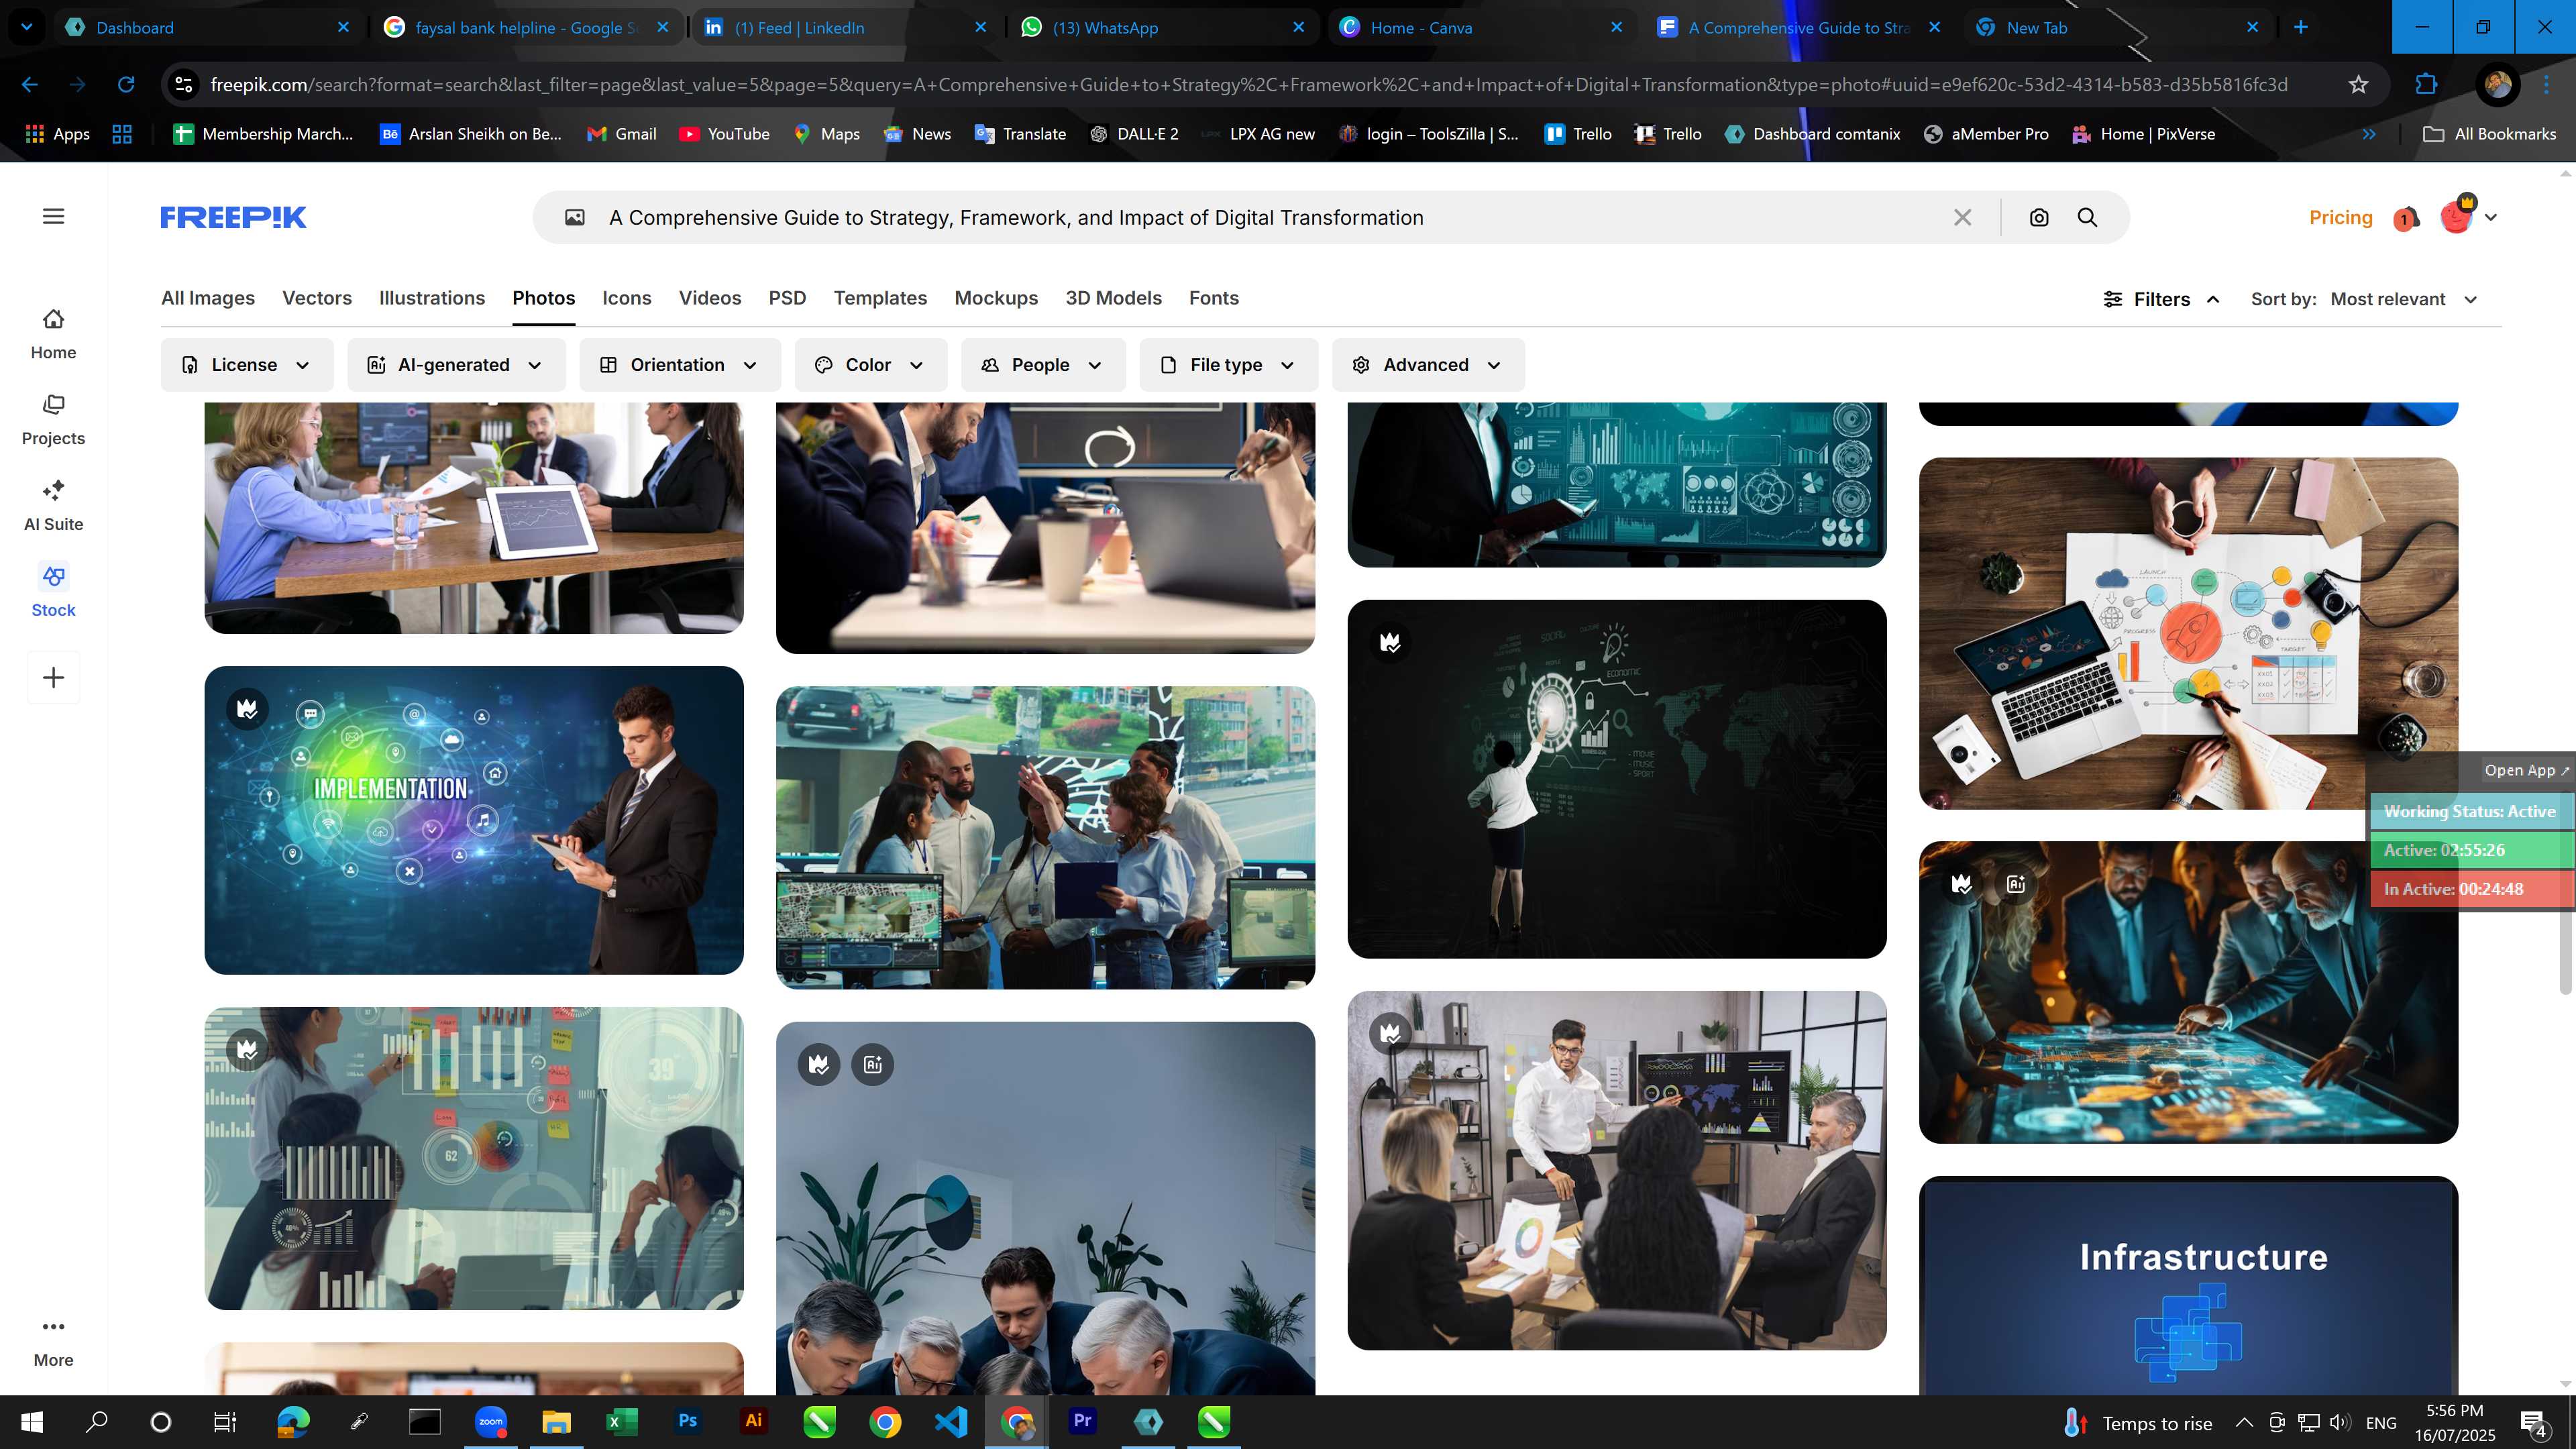Open a new browser tab with plus
Viewport: 2576px width, 1449px height.
coord(2301,27)
